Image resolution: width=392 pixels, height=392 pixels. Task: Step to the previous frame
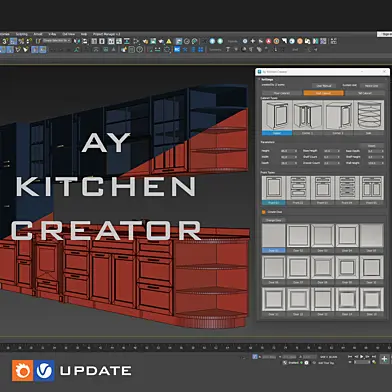(x=356, y=357)
